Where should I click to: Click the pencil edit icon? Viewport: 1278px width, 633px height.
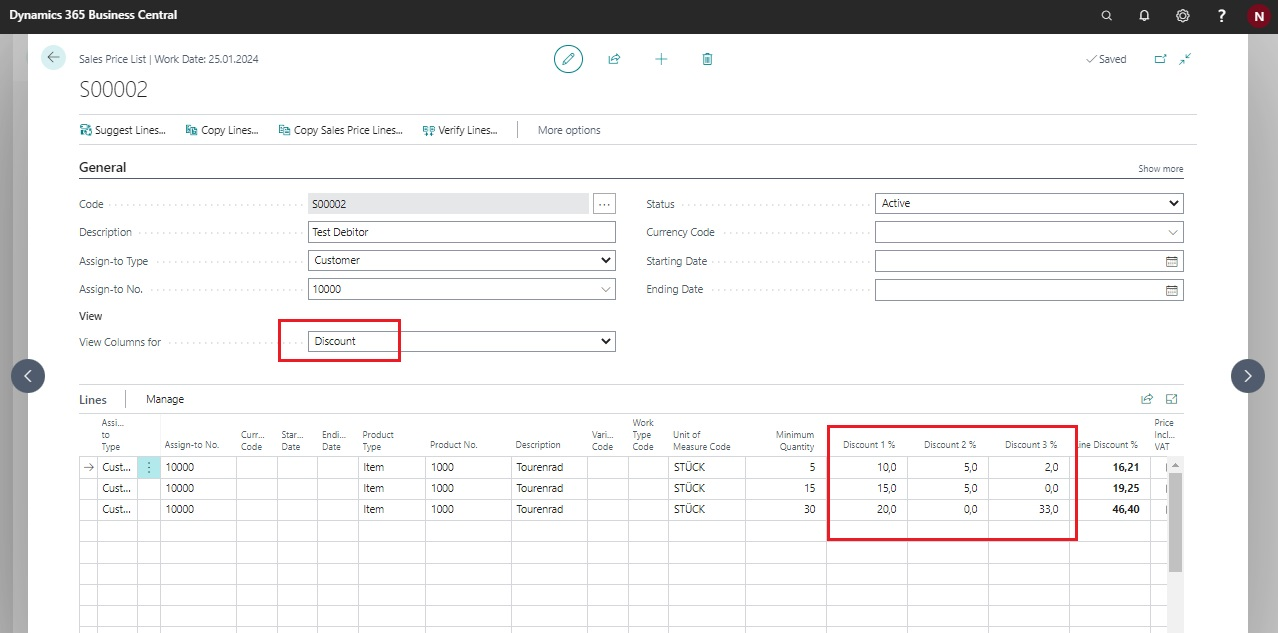[x=568, y=59]
